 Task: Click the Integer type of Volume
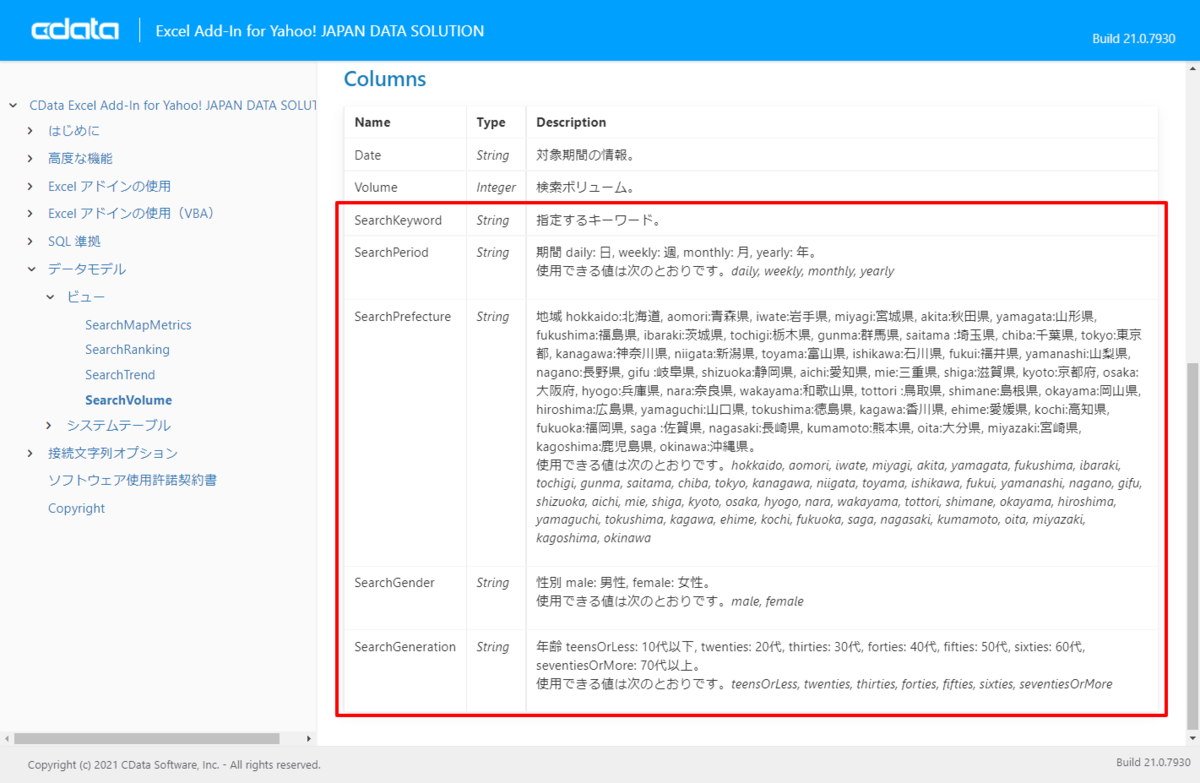tap(496, 187)
